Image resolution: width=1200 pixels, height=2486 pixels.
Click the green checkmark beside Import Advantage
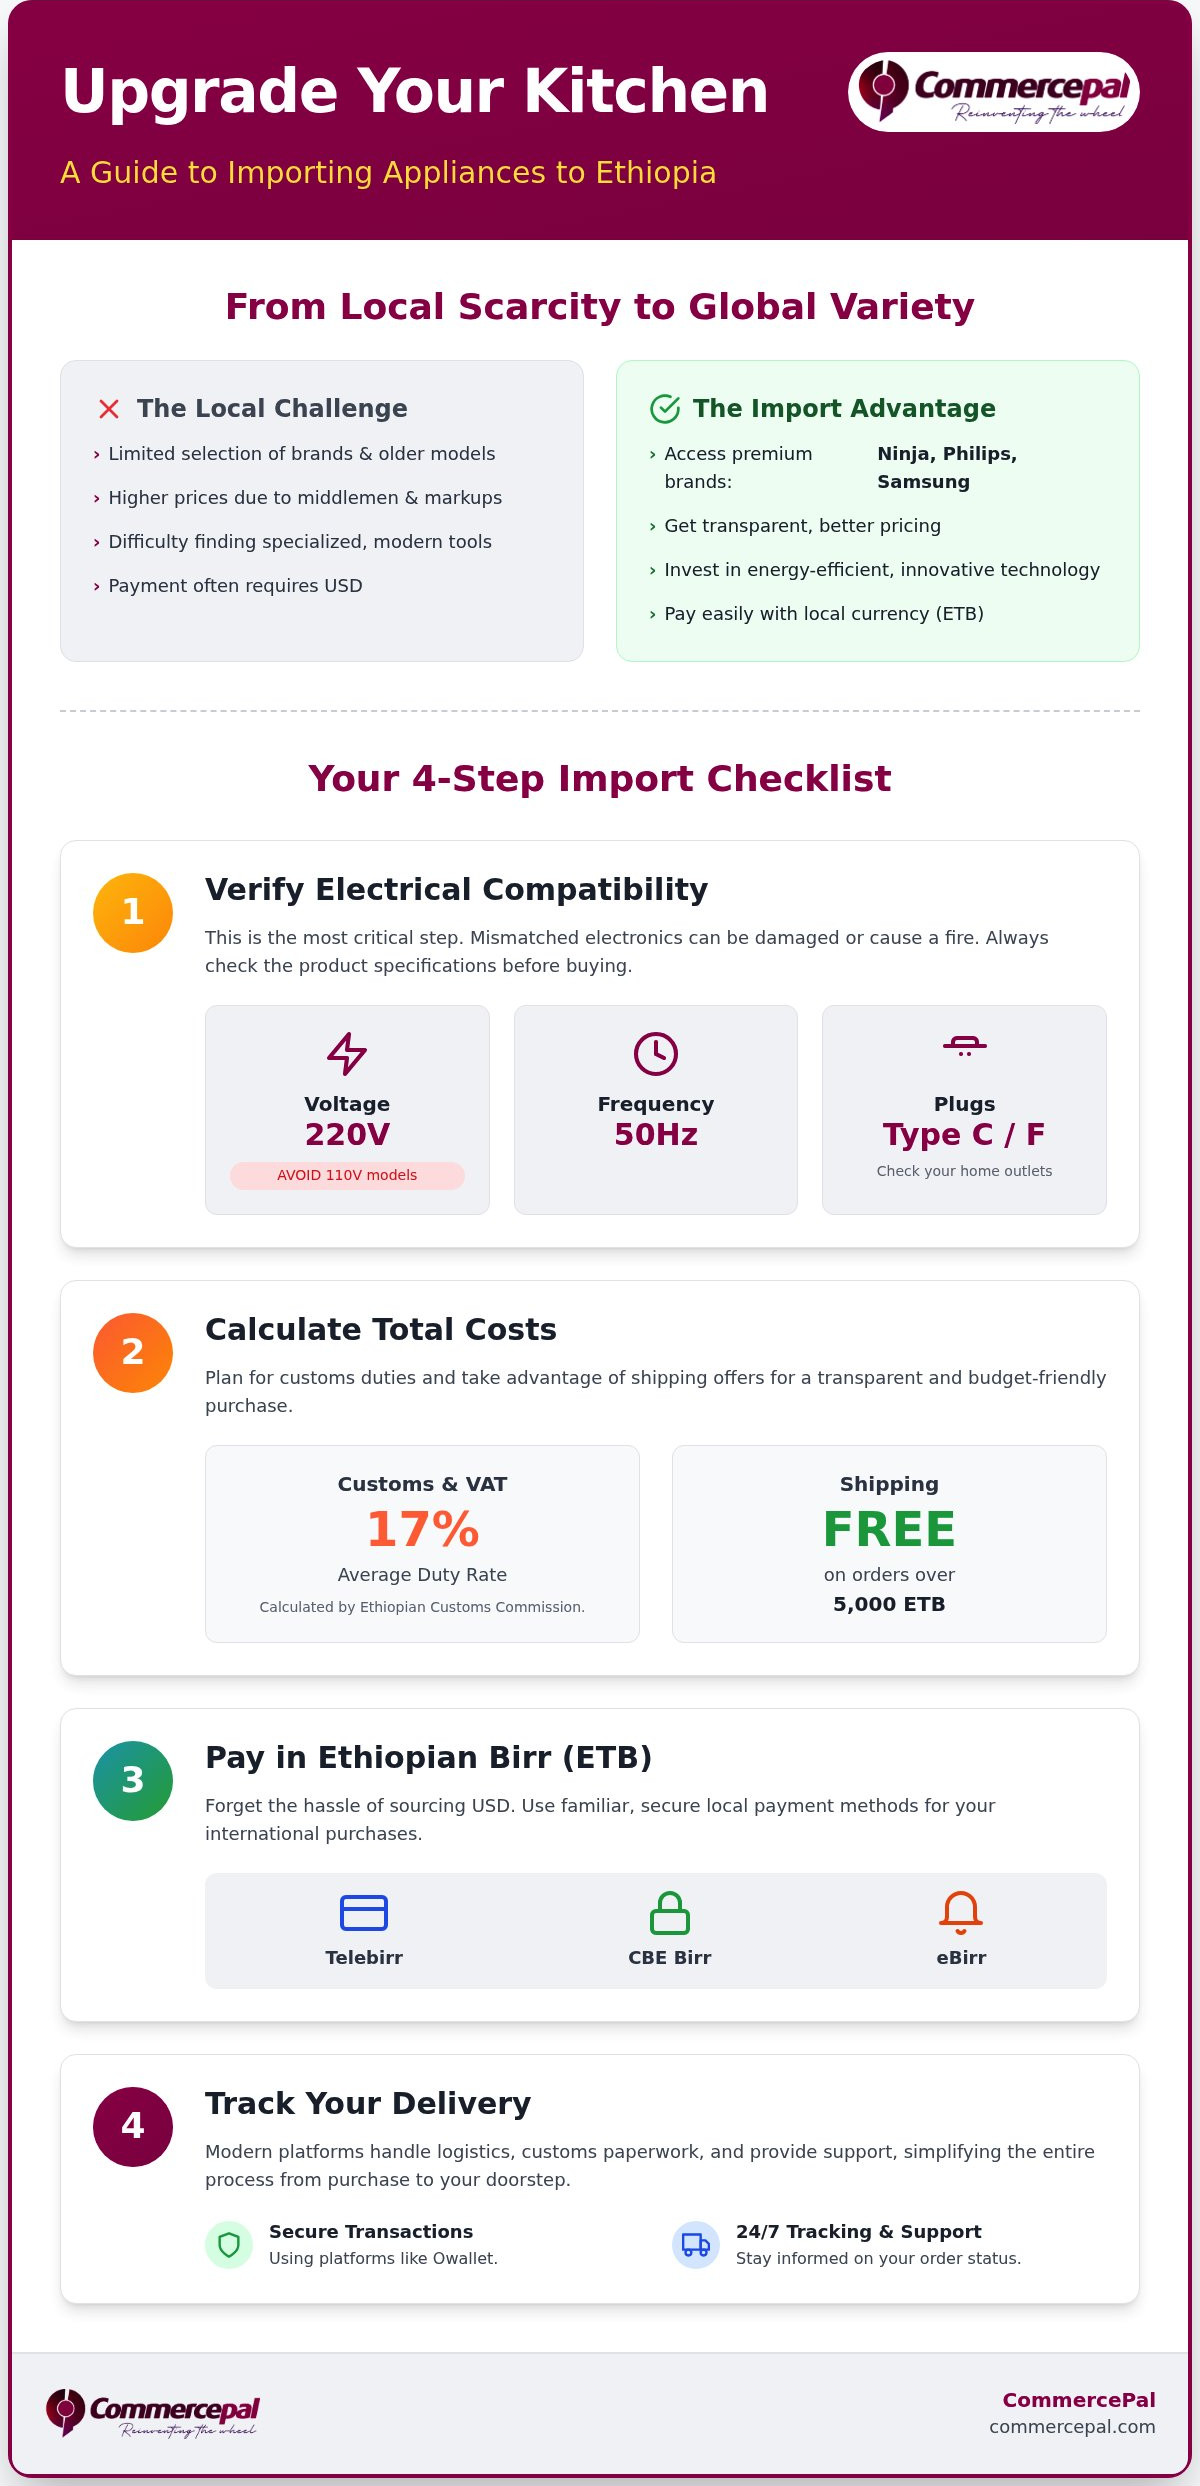pyautogui.click(x=665, y=409)
